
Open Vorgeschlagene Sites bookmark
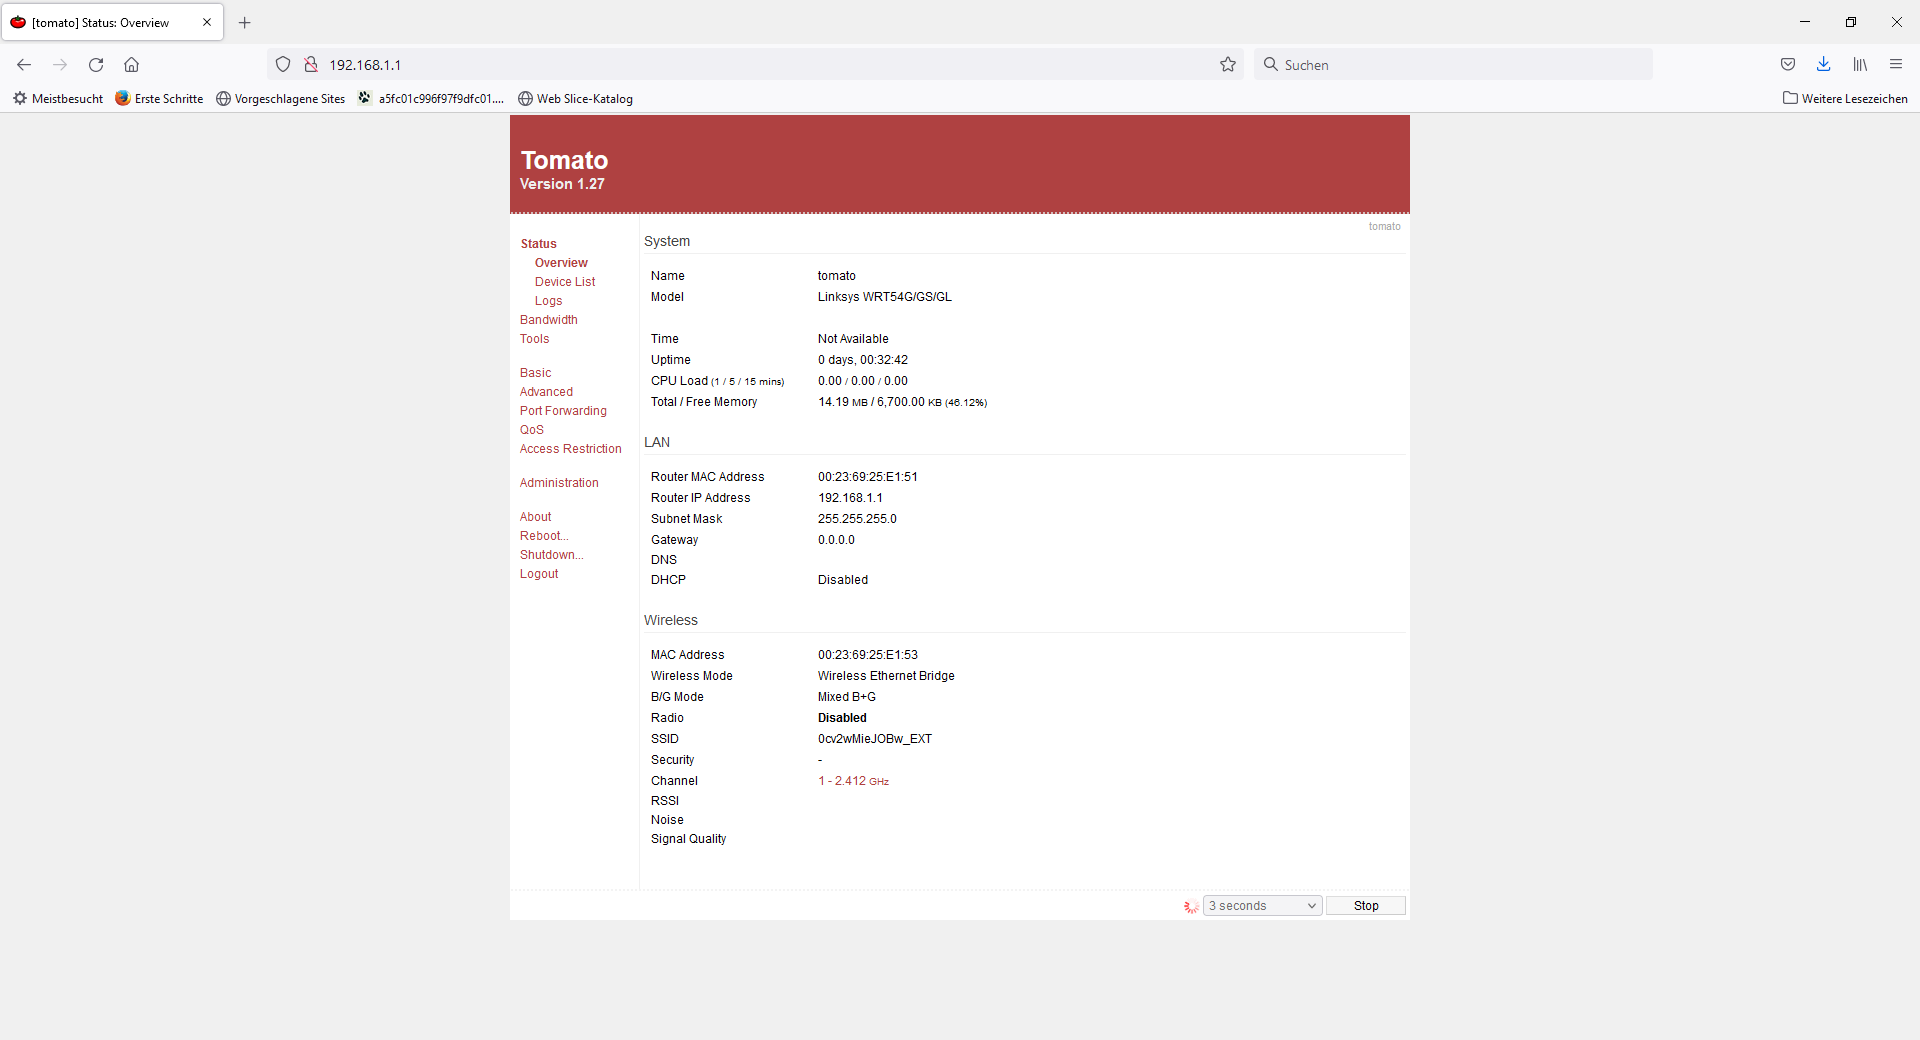[x=281, y=98]
